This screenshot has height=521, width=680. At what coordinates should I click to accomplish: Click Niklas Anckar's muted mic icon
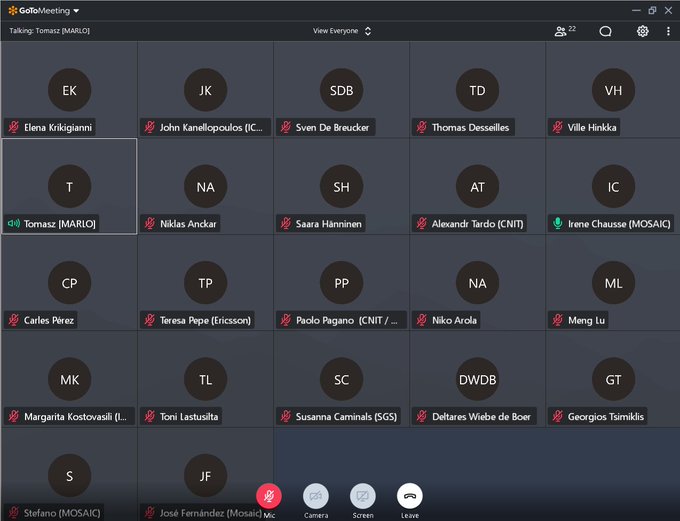click(150, 223)
